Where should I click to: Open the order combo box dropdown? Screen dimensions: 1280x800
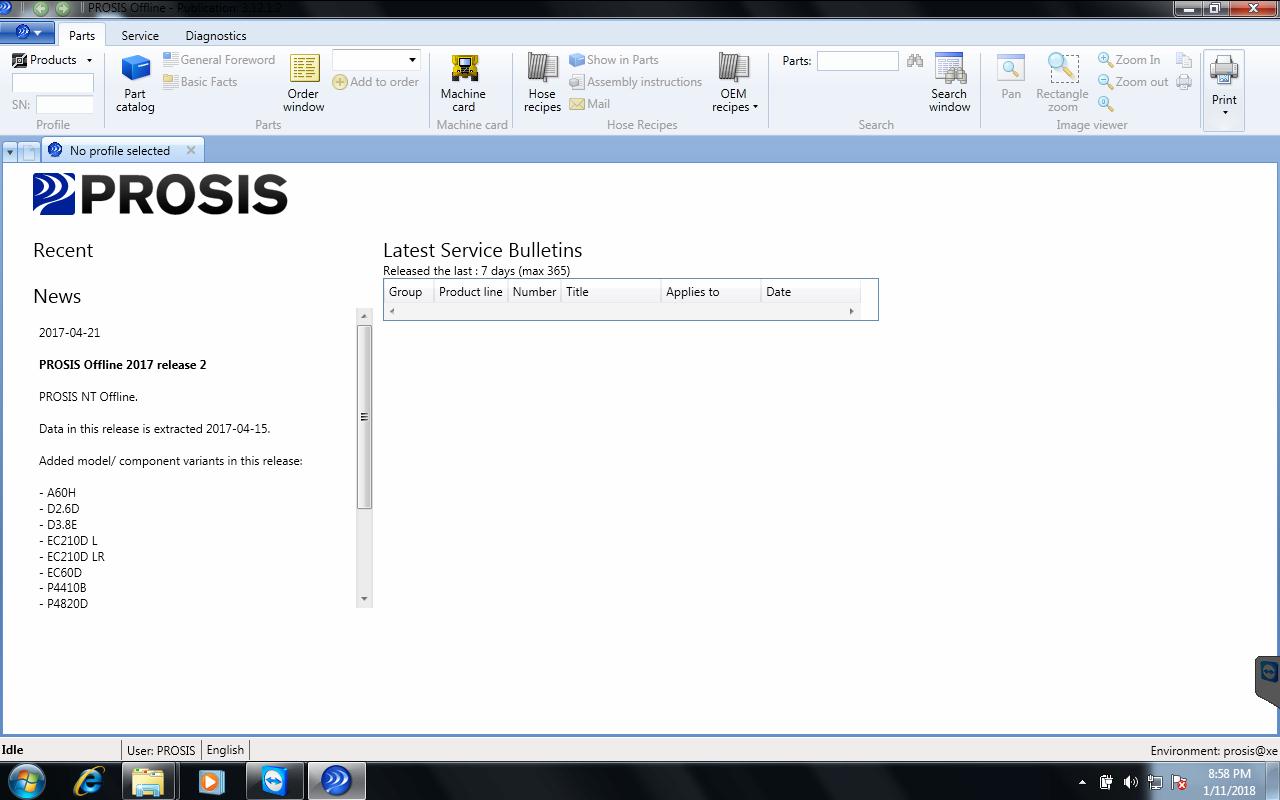[x=412, y=60]
